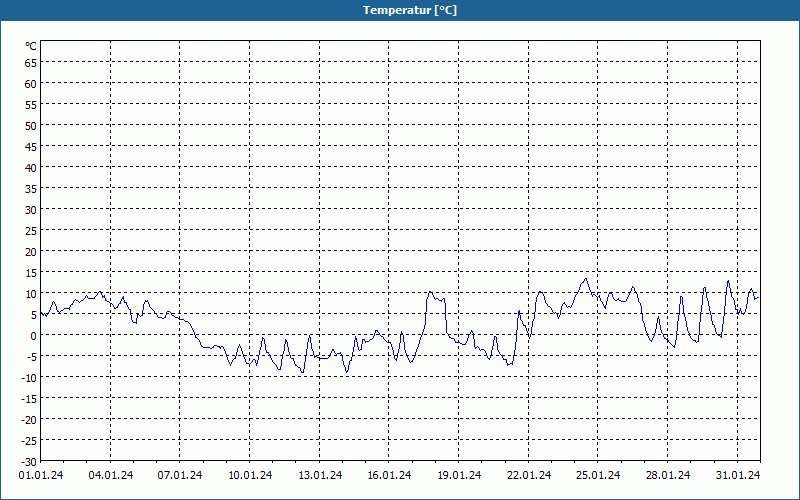Click the 28.01.24 date label
800x500 pixels.
[667, 475]
